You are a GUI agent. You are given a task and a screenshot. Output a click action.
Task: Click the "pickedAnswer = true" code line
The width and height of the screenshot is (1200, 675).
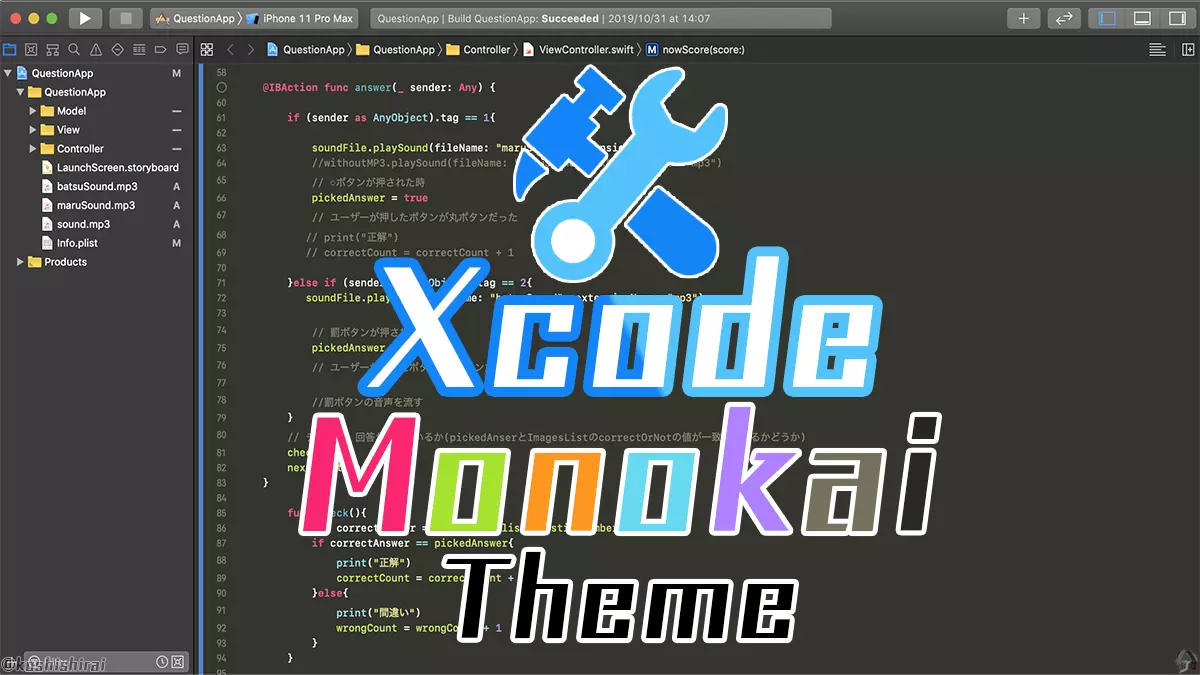pyautogui.click(x=370, y=198)
